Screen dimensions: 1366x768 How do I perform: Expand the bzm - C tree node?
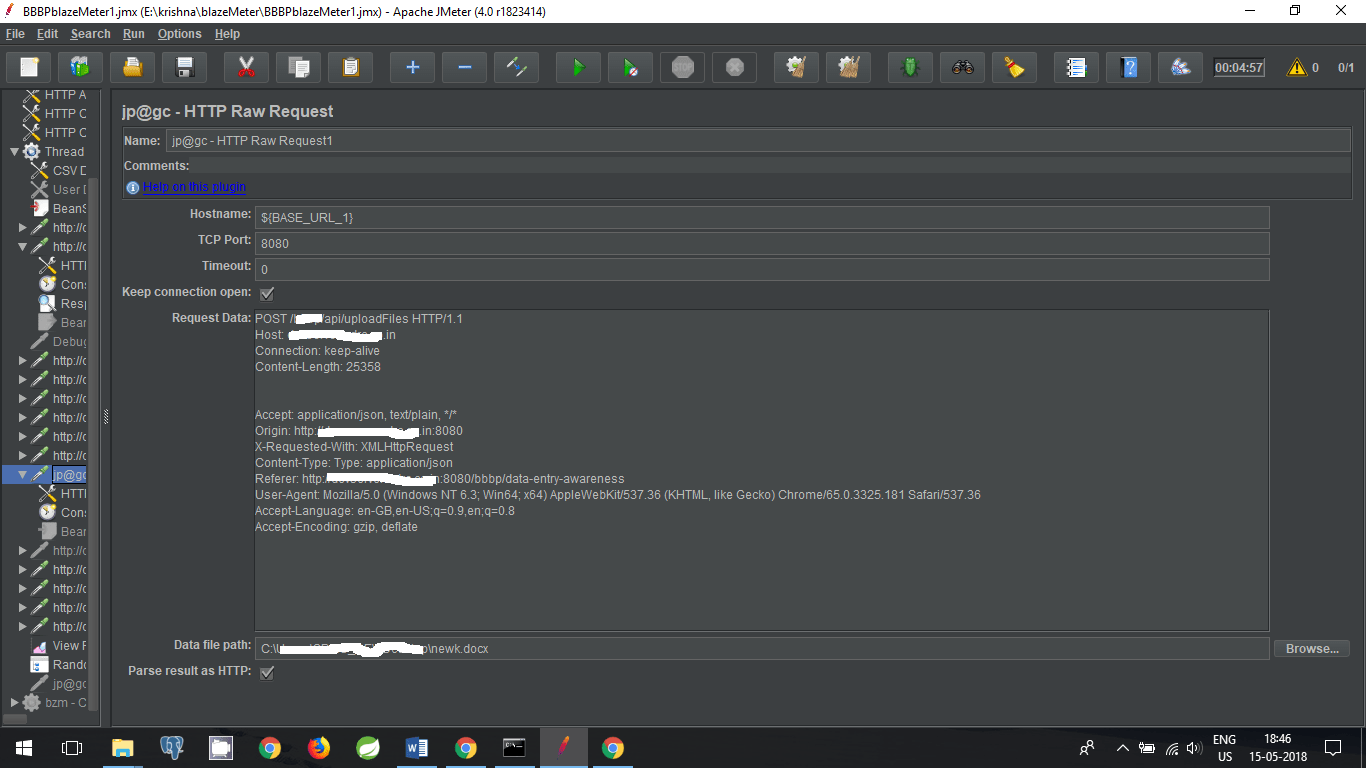click(14, 702)
